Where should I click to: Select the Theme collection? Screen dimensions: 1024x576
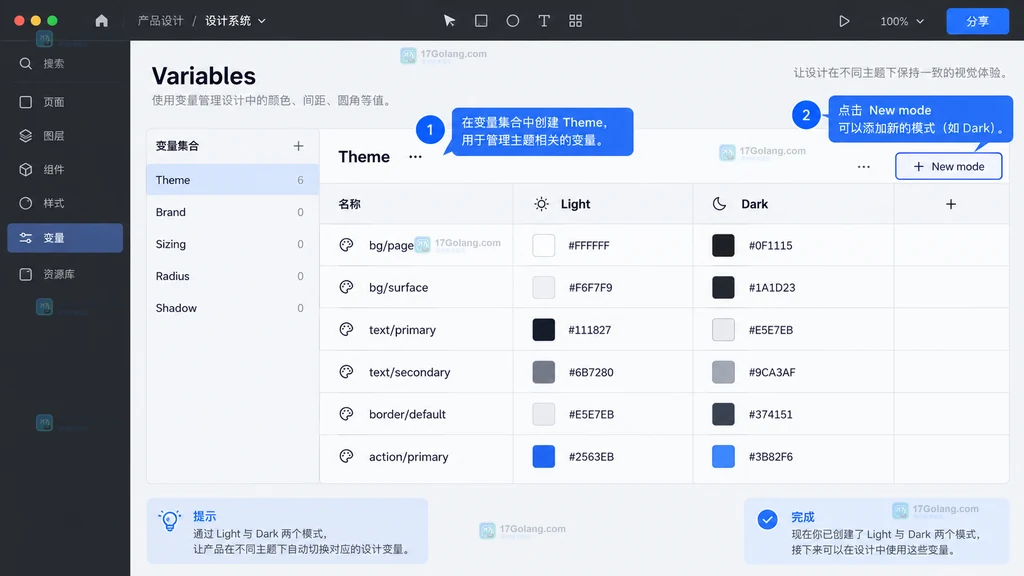[232, 180]
